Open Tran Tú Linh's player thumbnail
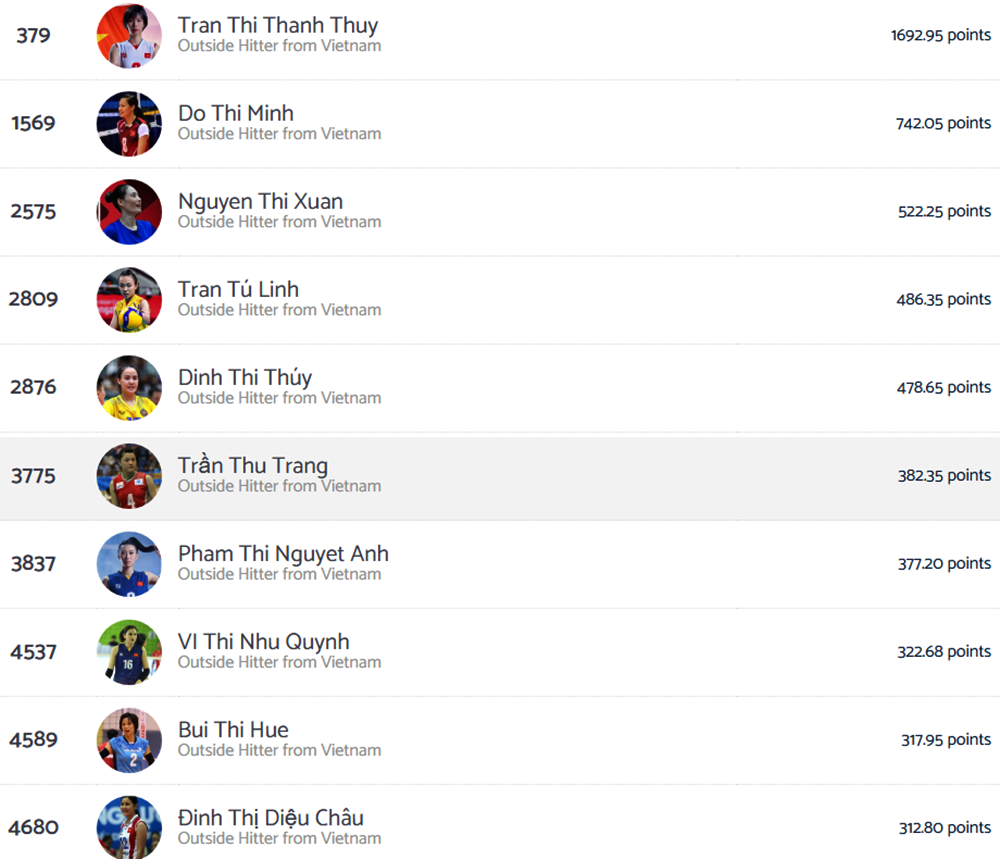 pos(129,300)
